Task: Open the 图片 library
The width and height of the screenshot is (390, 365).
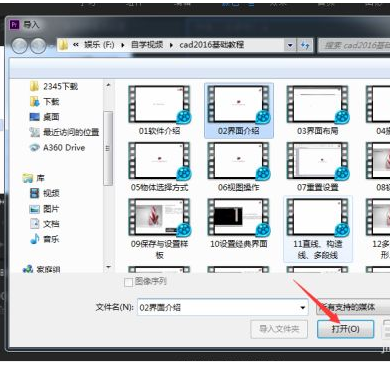Action: pyautogui.click(x=45, y=209)
